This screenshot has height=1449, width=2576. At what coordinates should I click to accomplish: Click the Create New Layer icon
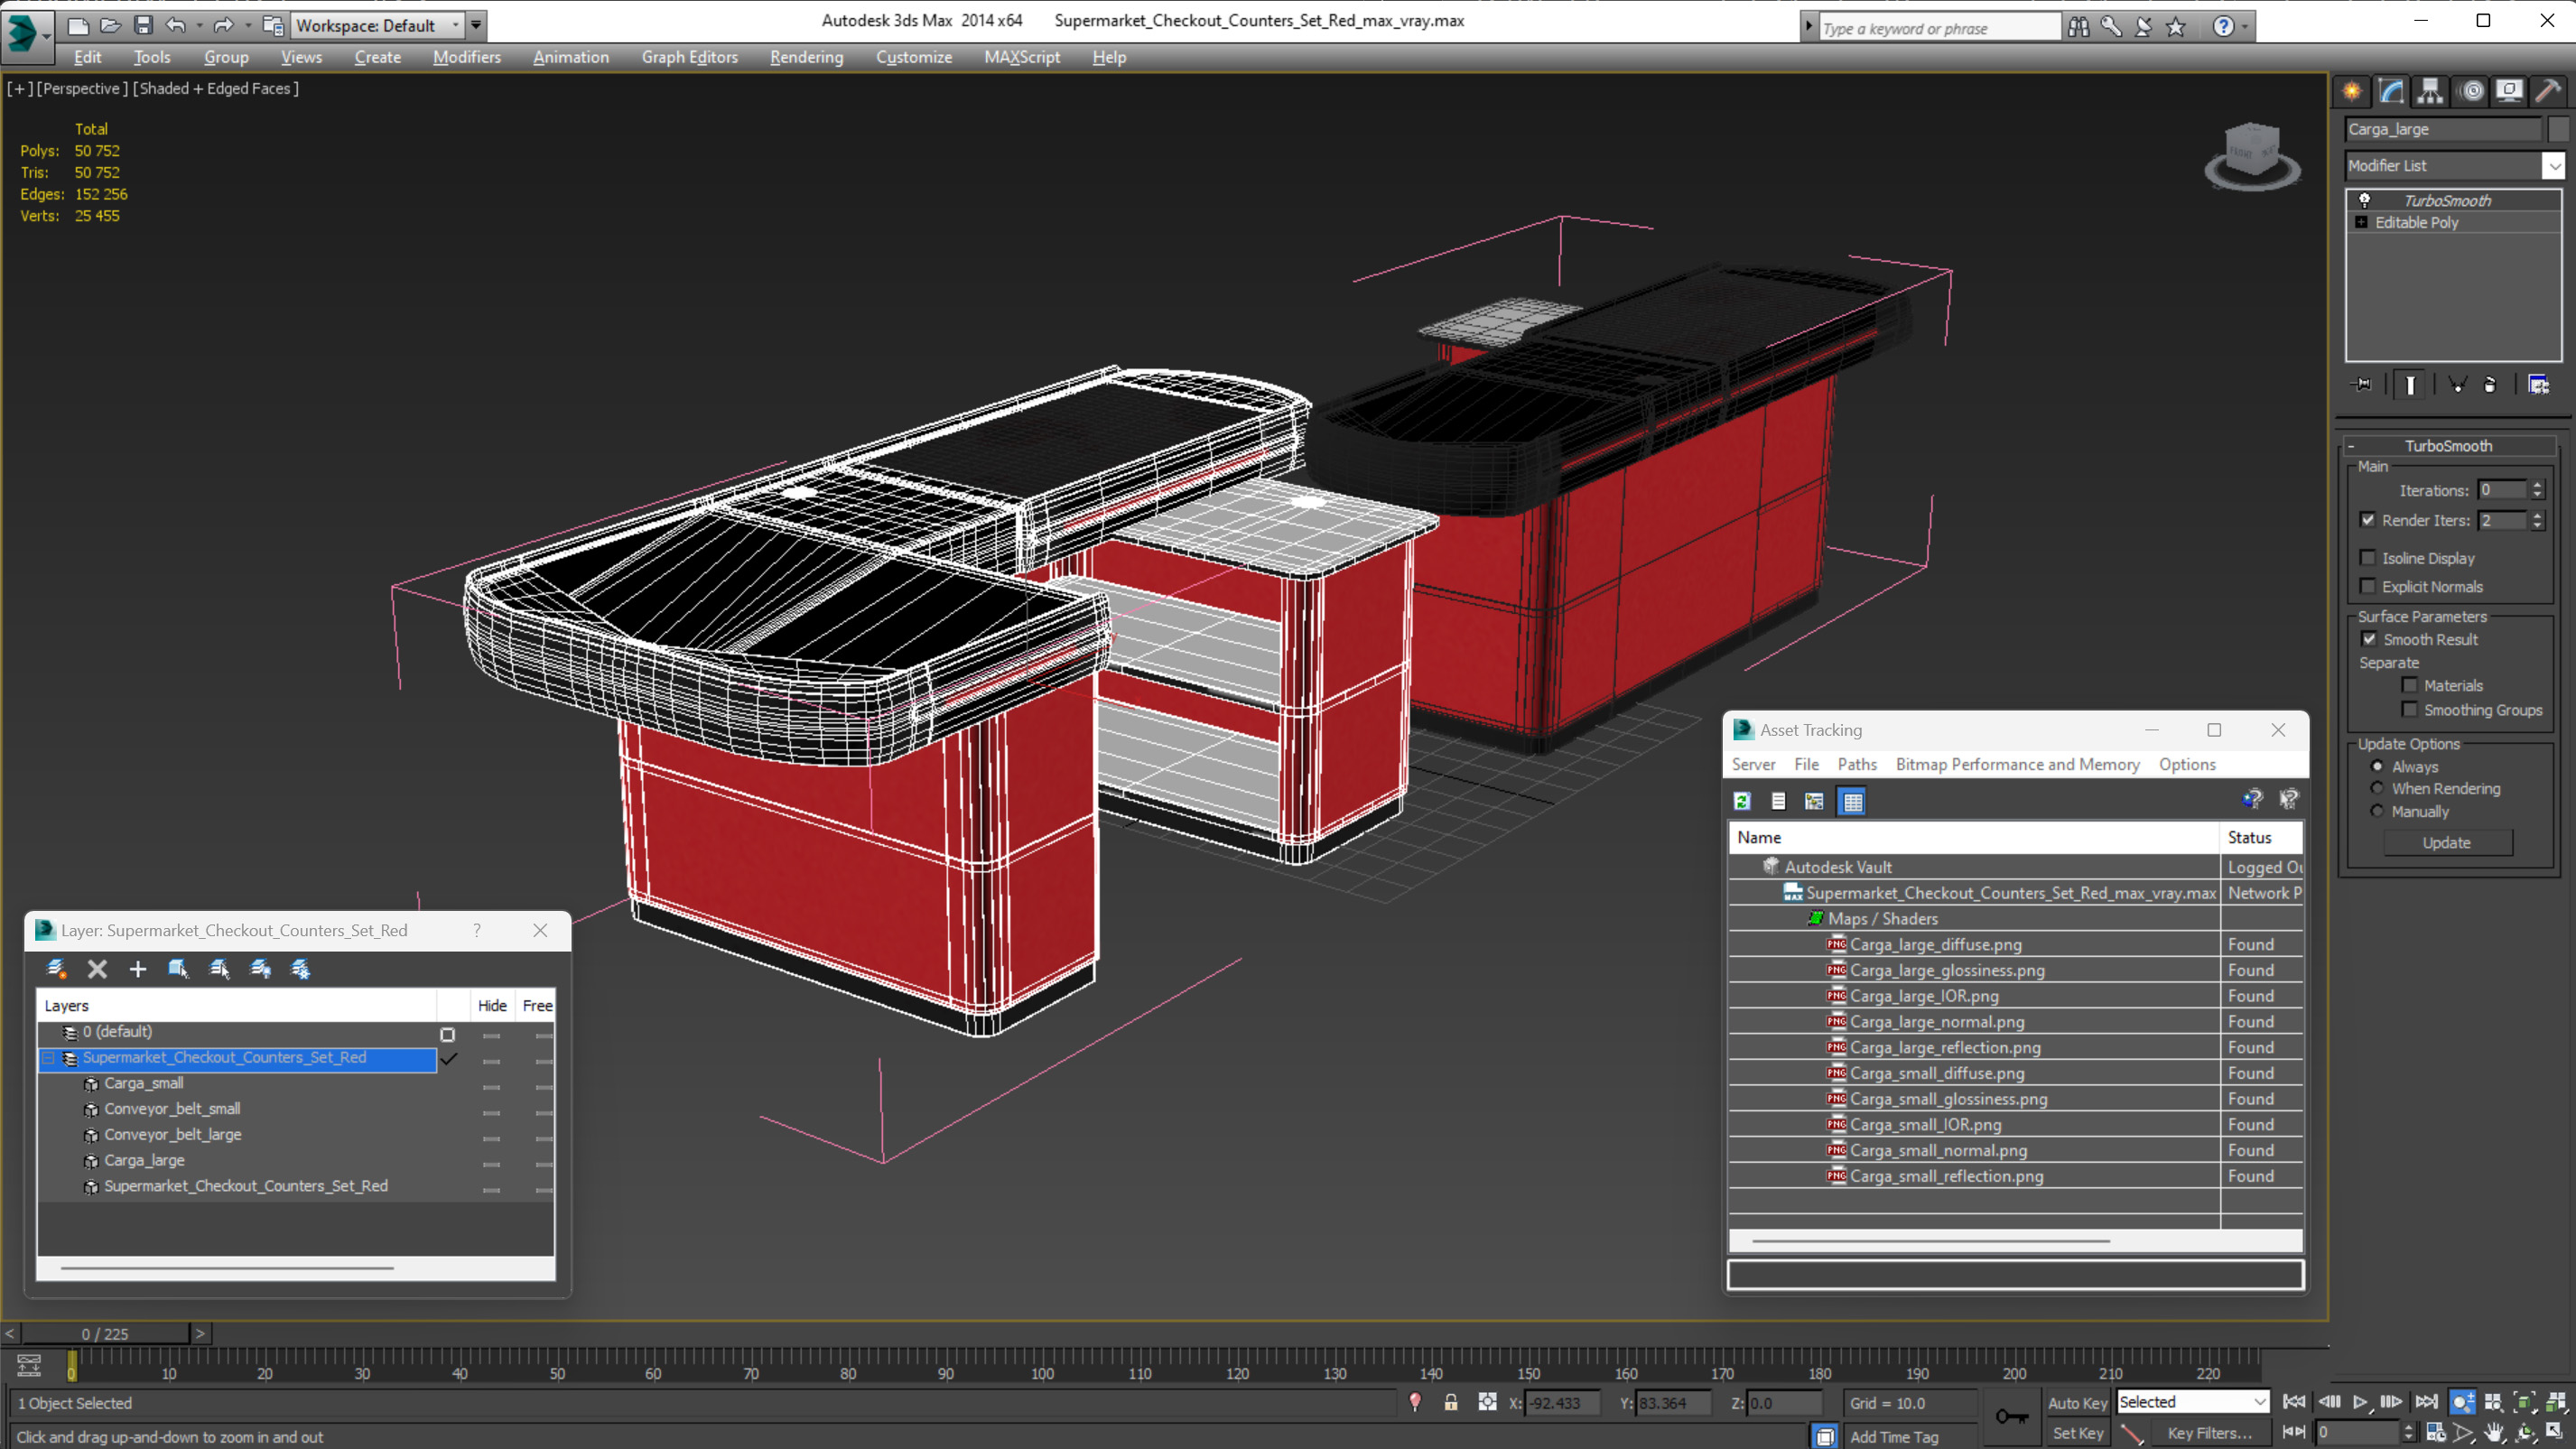[57, 968]
